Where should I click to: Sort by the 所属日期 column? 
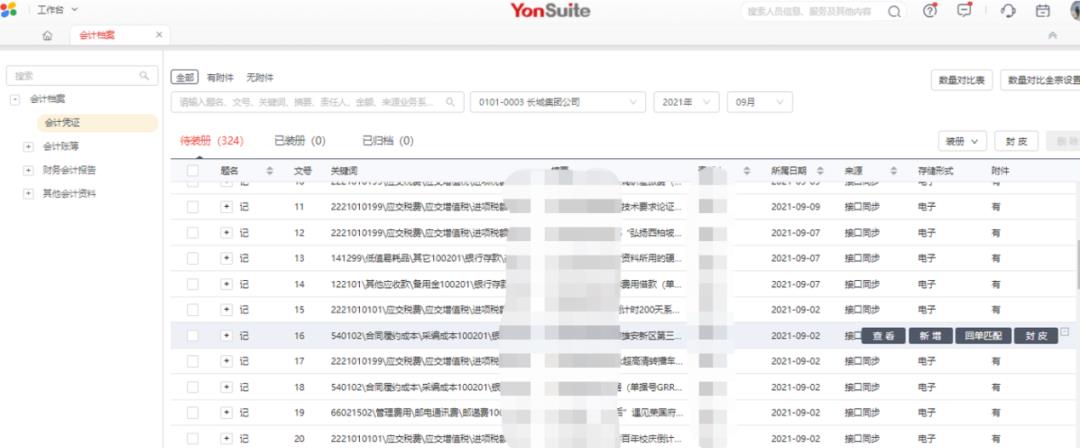coord(820,171)
